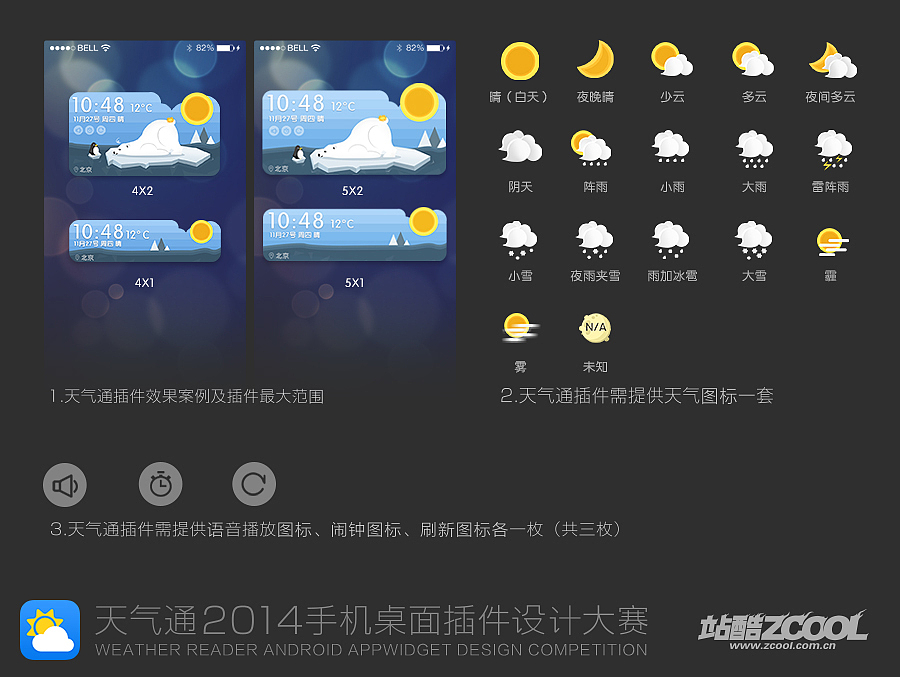Click the 大雨 heavy rain icon
The image size is (900, 677).
tap(755, 149)
